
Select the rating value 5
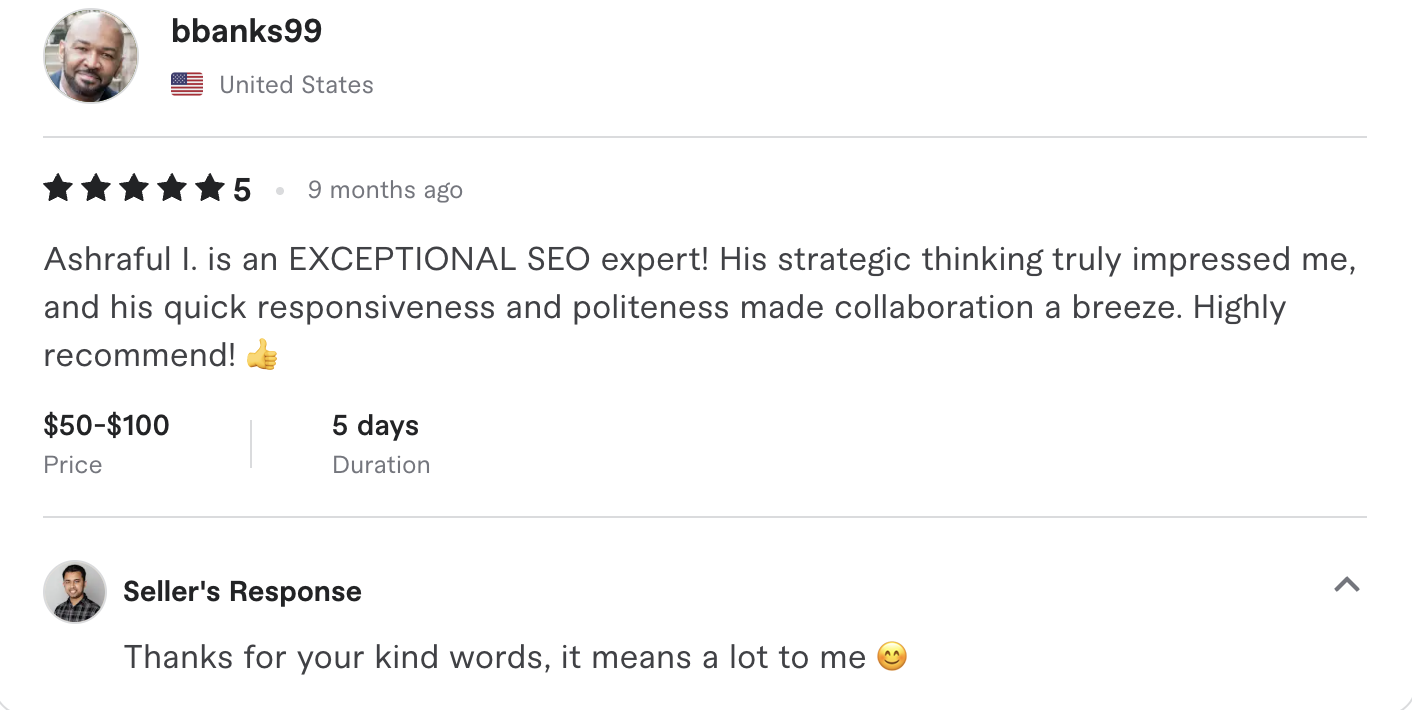tap(243, 188)
